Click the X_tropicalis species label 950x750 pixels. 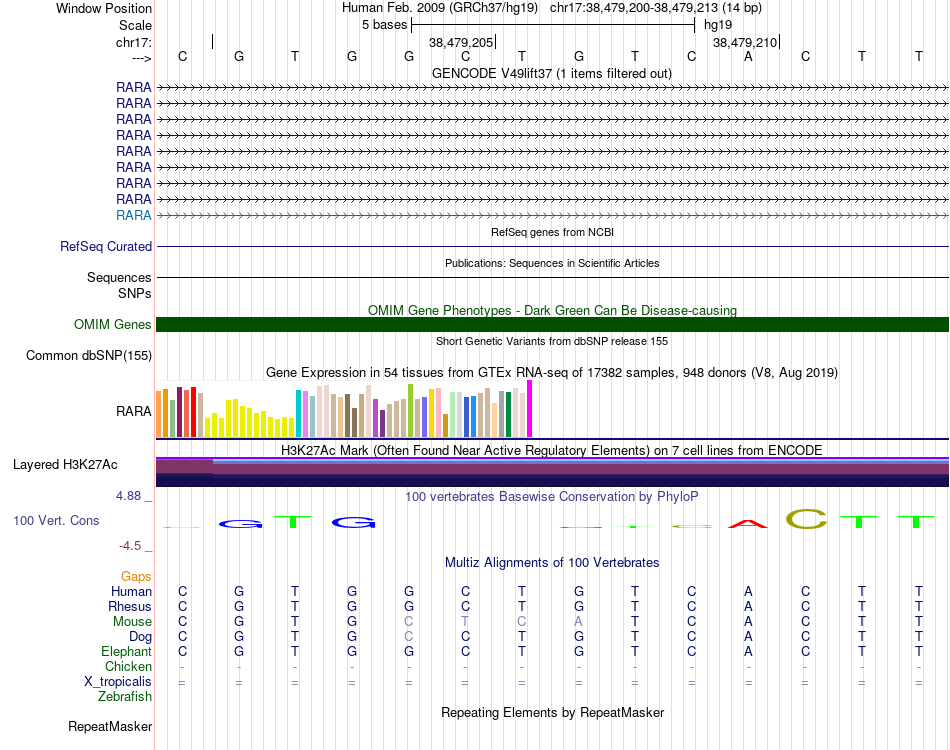pyautogui.click(x=118, y=682)
